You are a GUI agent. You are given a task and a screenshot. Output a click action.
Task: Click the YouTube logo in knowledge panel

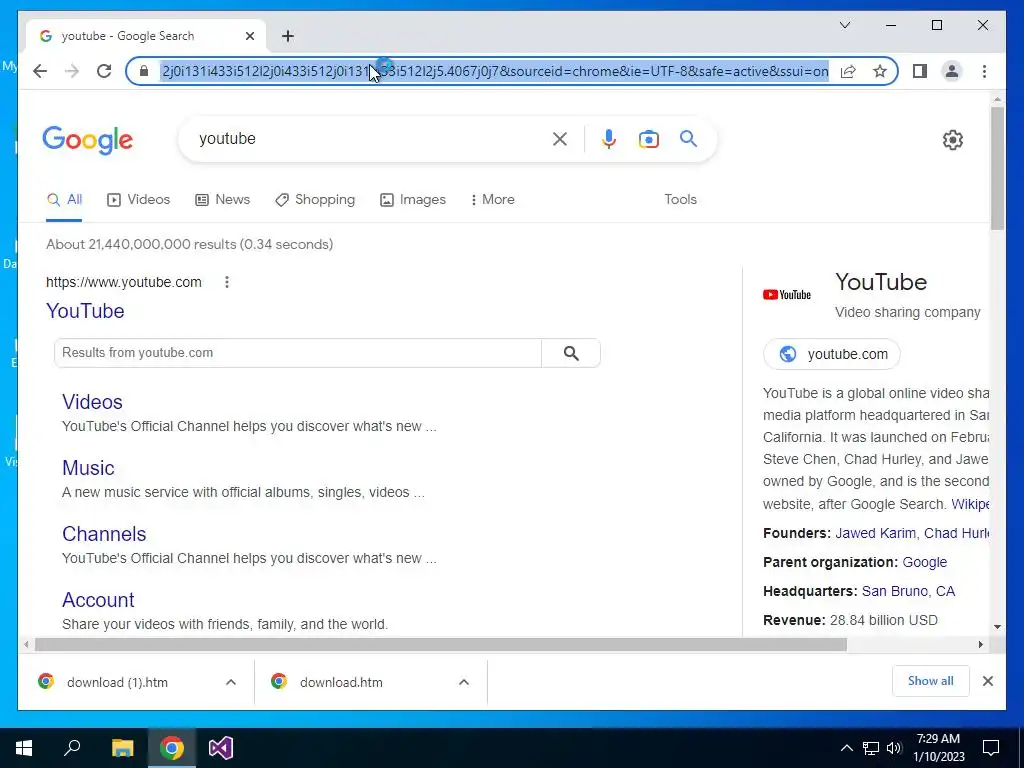[787, 295]
